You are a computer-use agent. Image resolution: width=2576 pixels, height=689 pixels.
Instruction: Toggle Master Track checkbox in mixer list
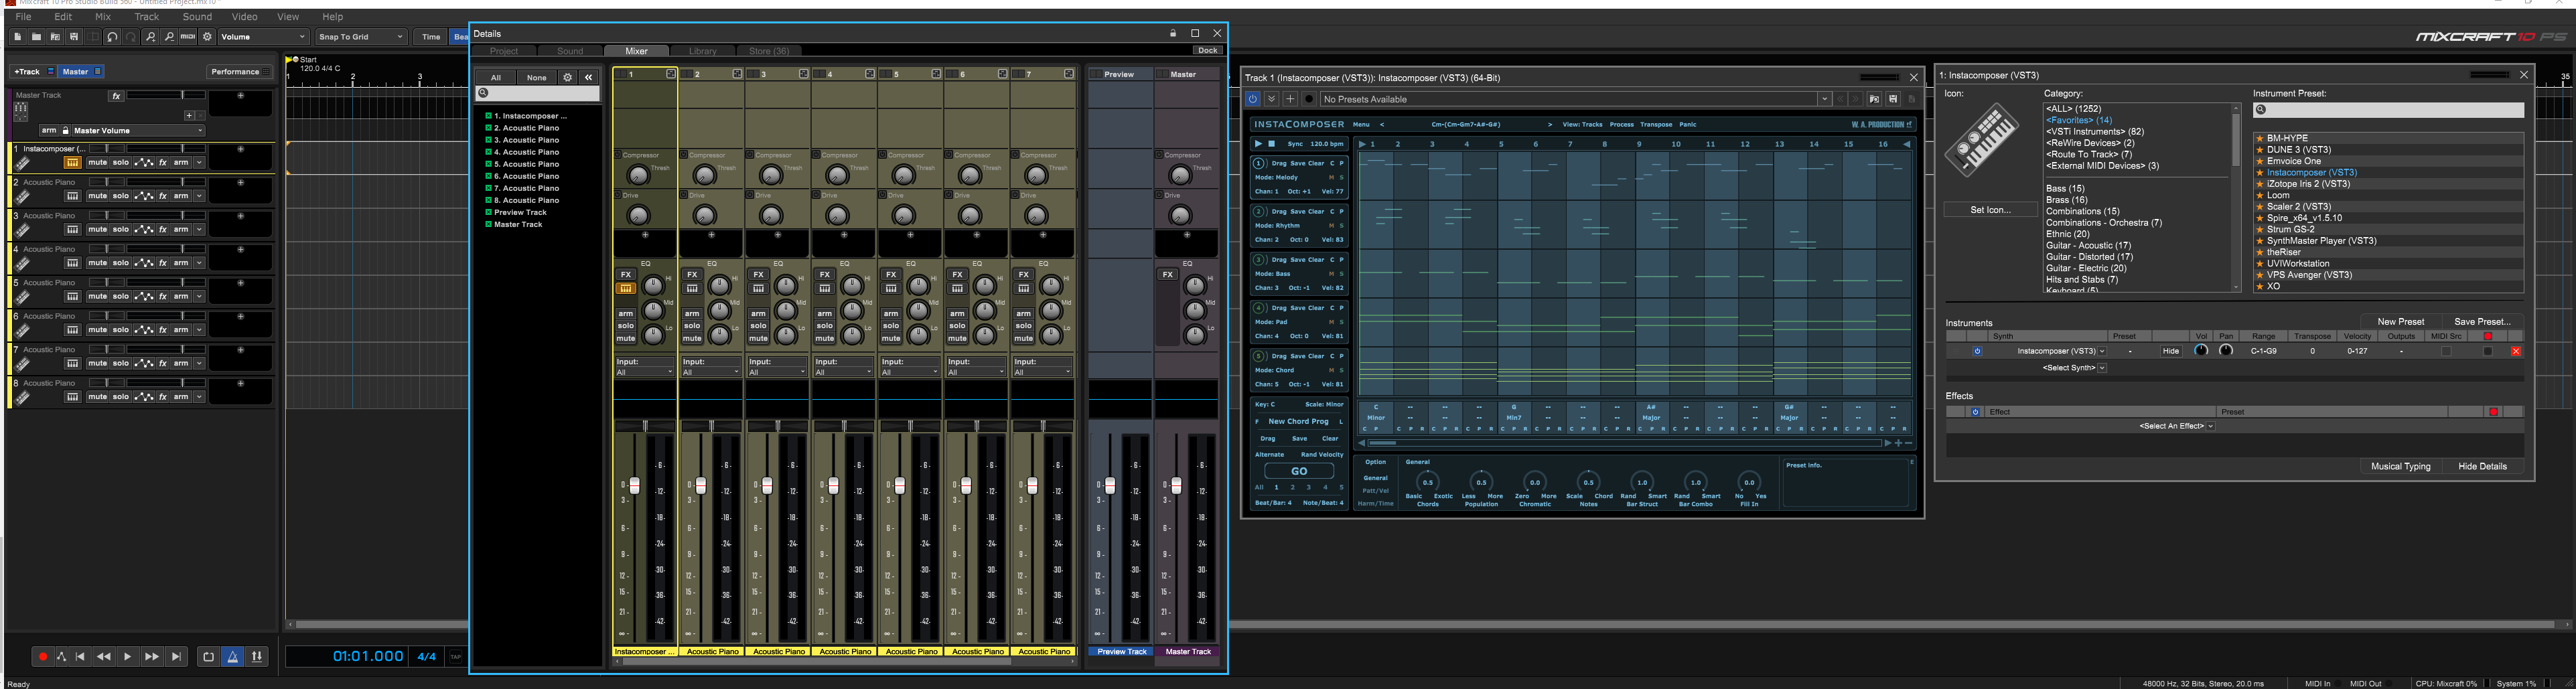pos(489,224)
